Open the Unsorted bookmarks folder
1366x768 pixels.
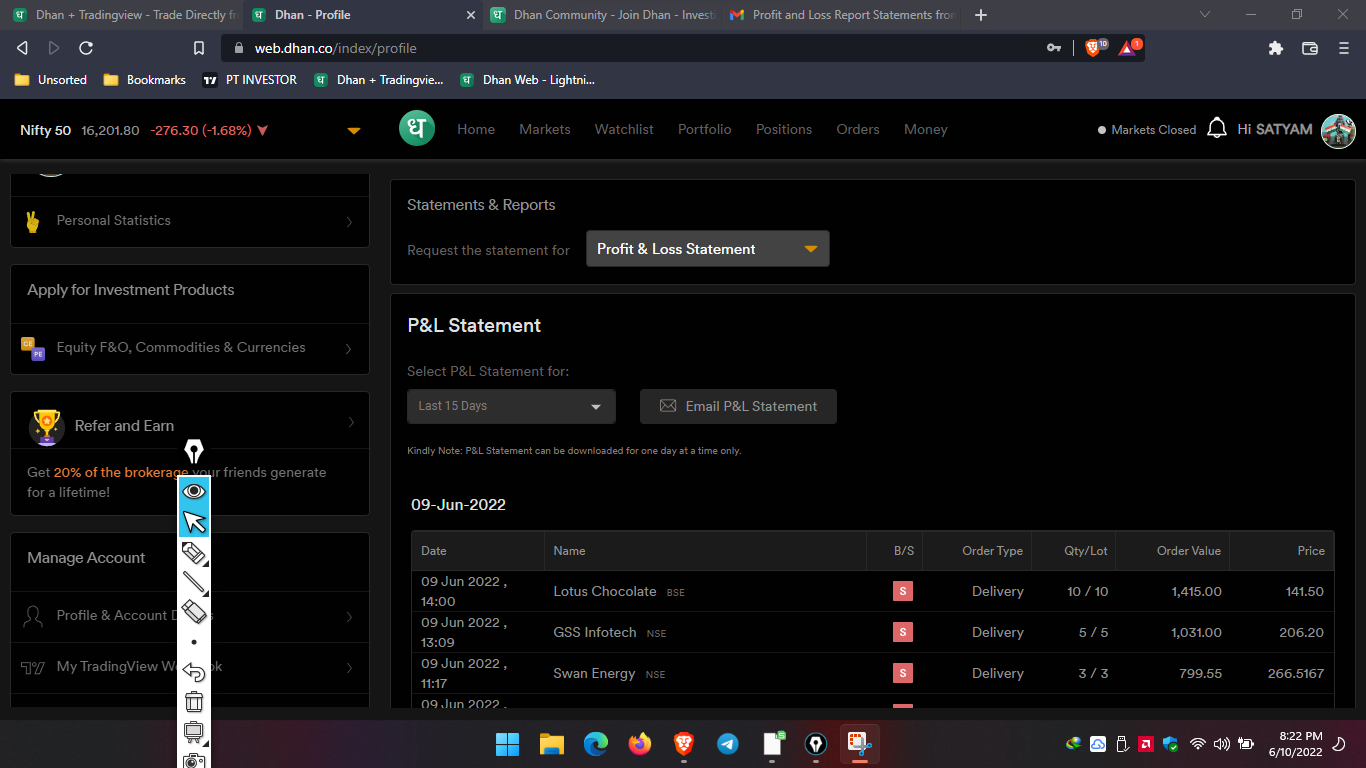click(51, 80)
